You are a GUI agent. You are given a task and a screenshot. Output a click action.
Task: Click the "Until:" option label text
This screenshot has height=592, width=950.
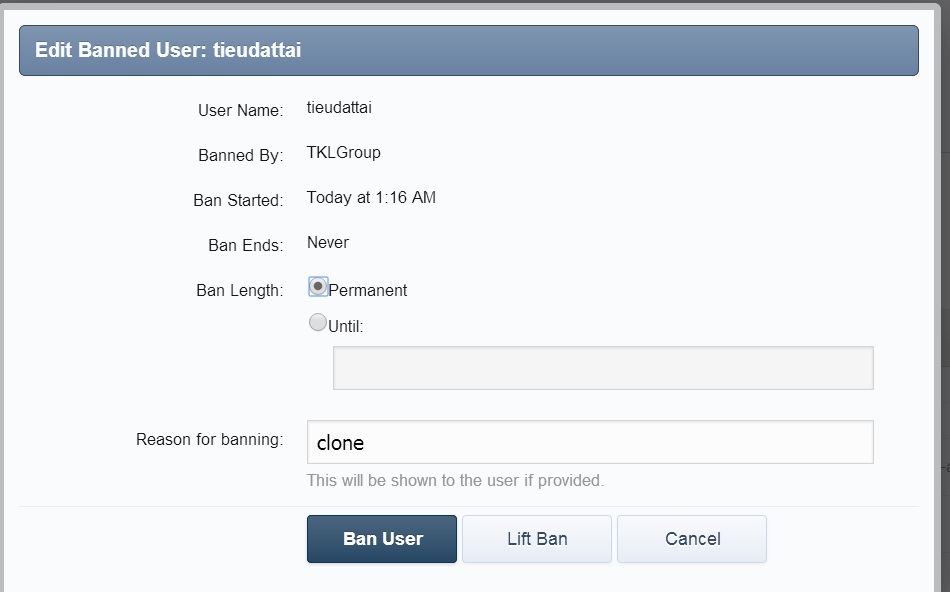346,327
